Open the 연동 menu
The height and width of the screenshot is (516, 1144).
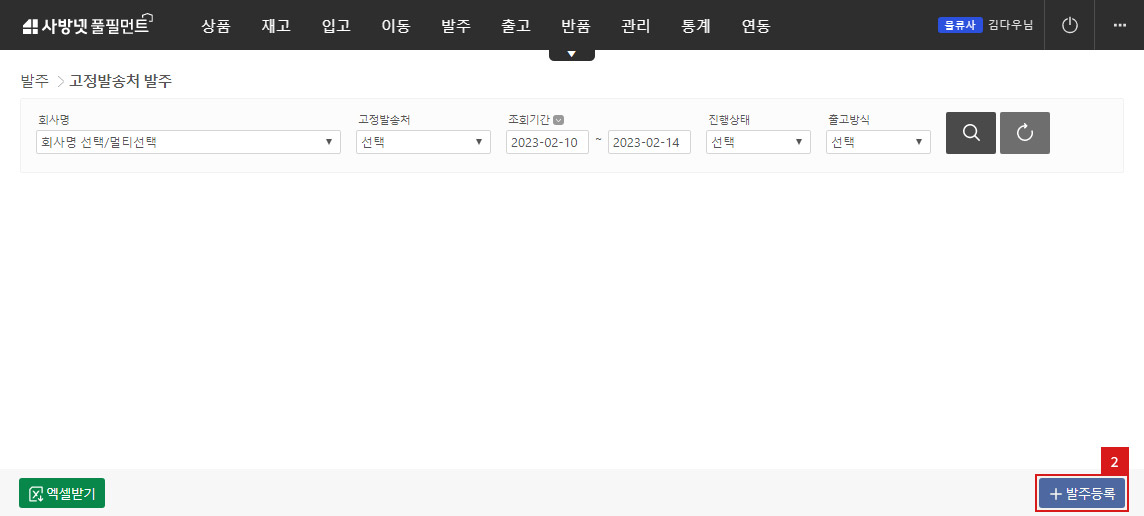coord(755,26)
